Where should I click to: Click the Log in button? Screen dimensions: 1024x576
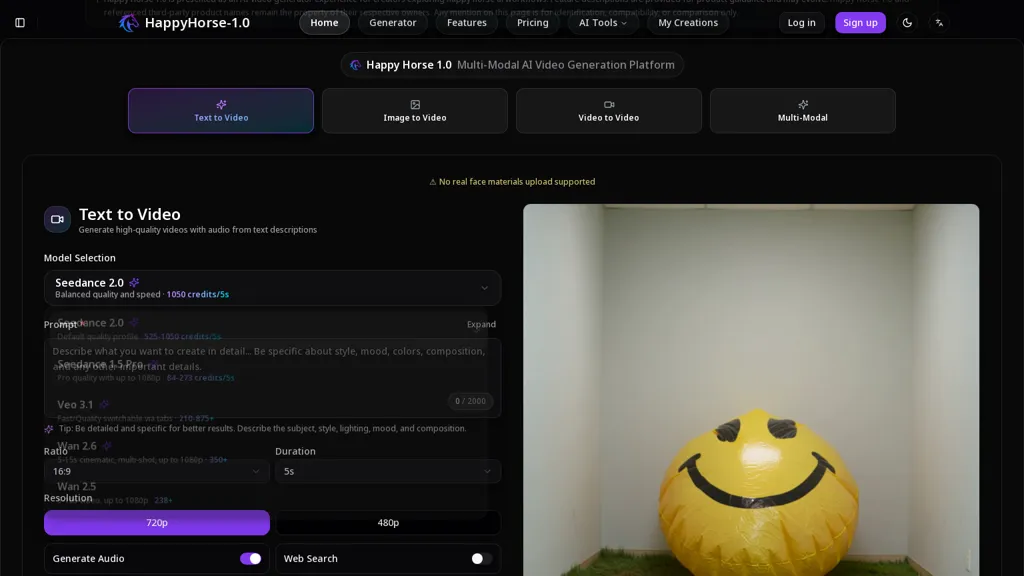pyautogui.click(x=801, y=23)
